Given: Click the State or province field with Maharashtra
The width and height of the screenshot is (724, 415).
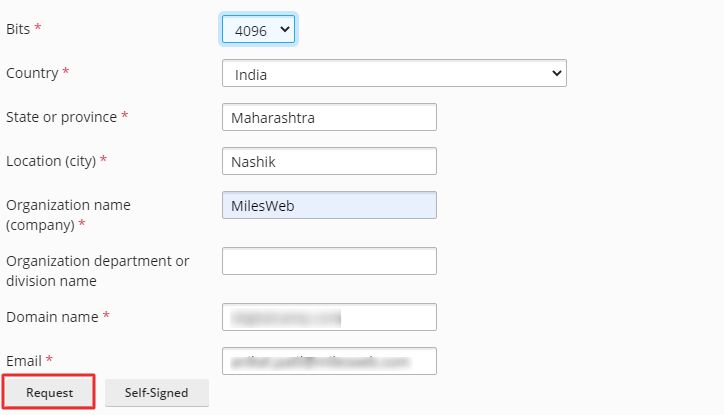Looking at the screenshot, I should click(329, 117).
